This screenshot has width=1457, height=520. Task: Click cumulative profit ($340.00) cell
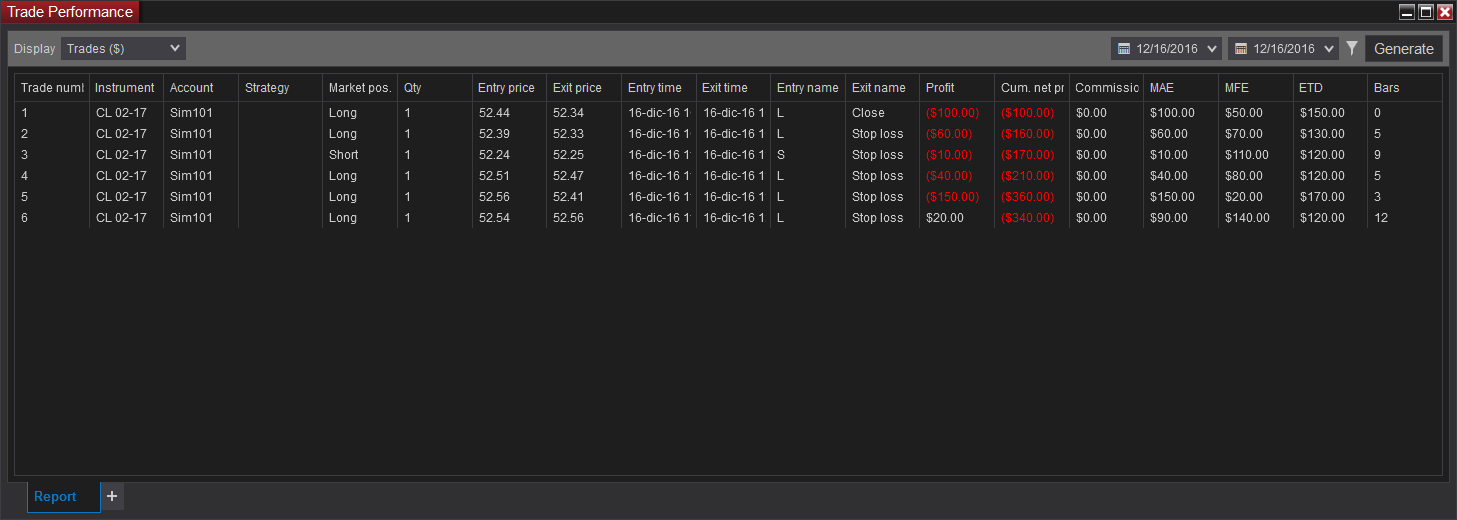point(1032,218)
